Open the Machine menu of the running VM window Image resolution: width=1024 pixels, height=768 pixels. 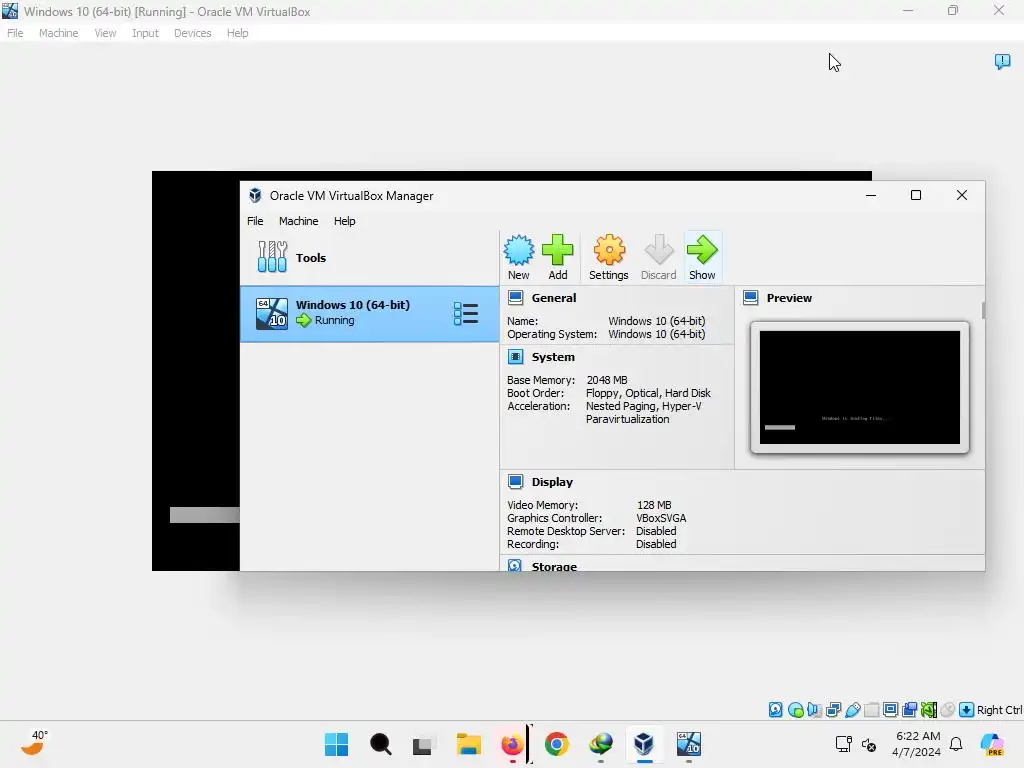(x=59, y=33)
